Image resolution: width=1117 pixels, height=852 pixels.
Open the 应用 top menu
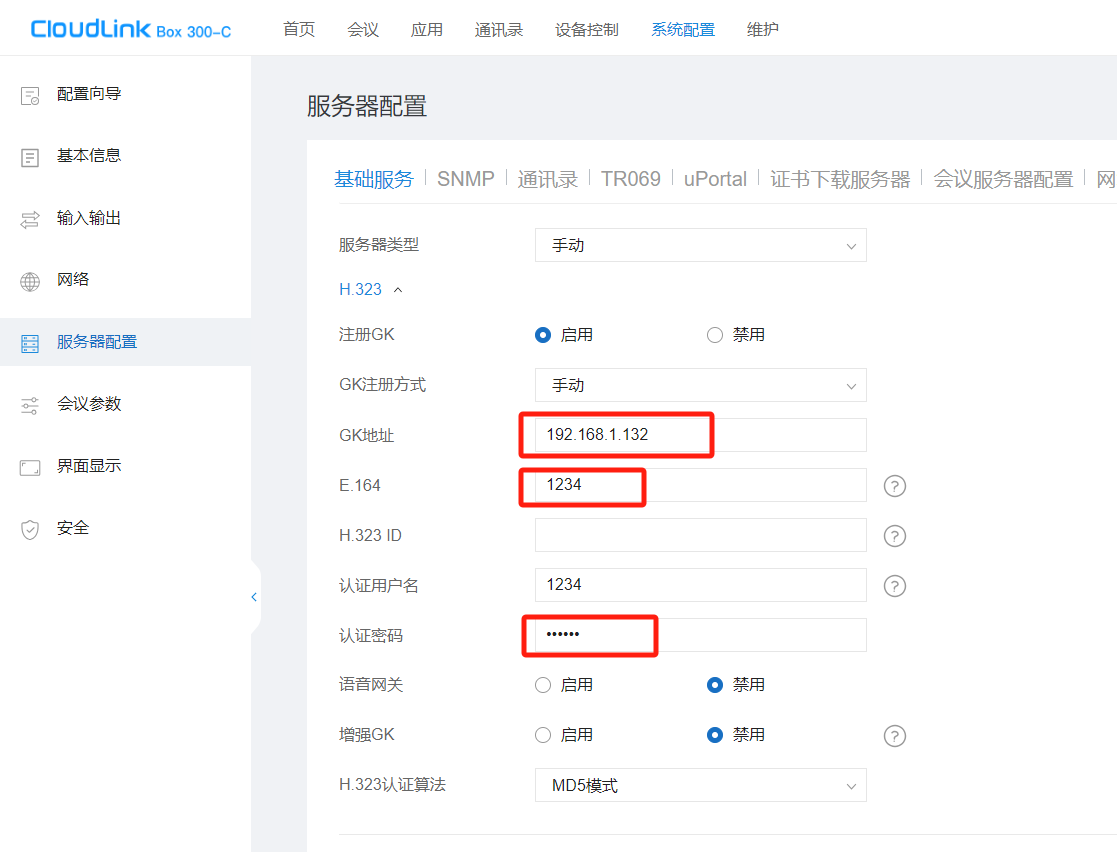[x=427, y=29]
